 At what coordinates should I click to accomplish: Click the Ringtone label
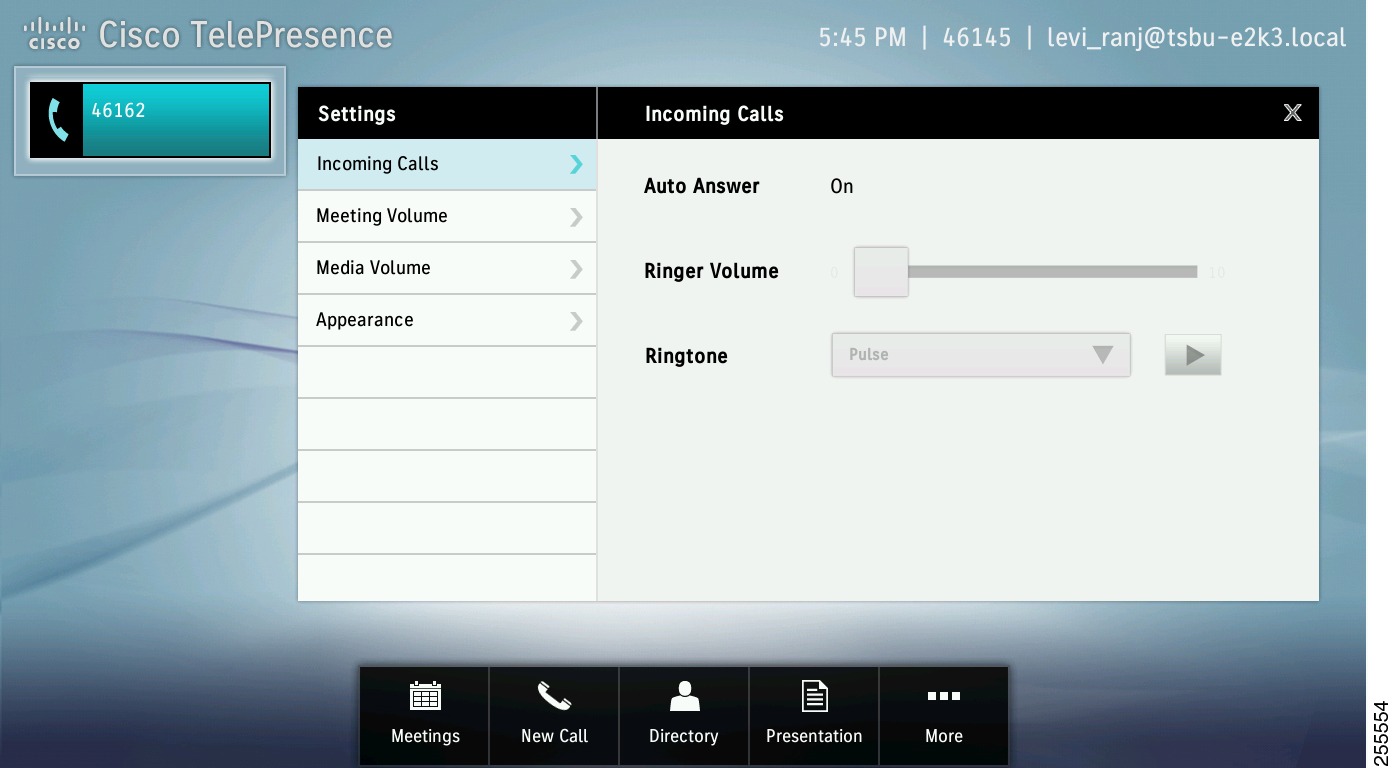(x=686, y=356)
